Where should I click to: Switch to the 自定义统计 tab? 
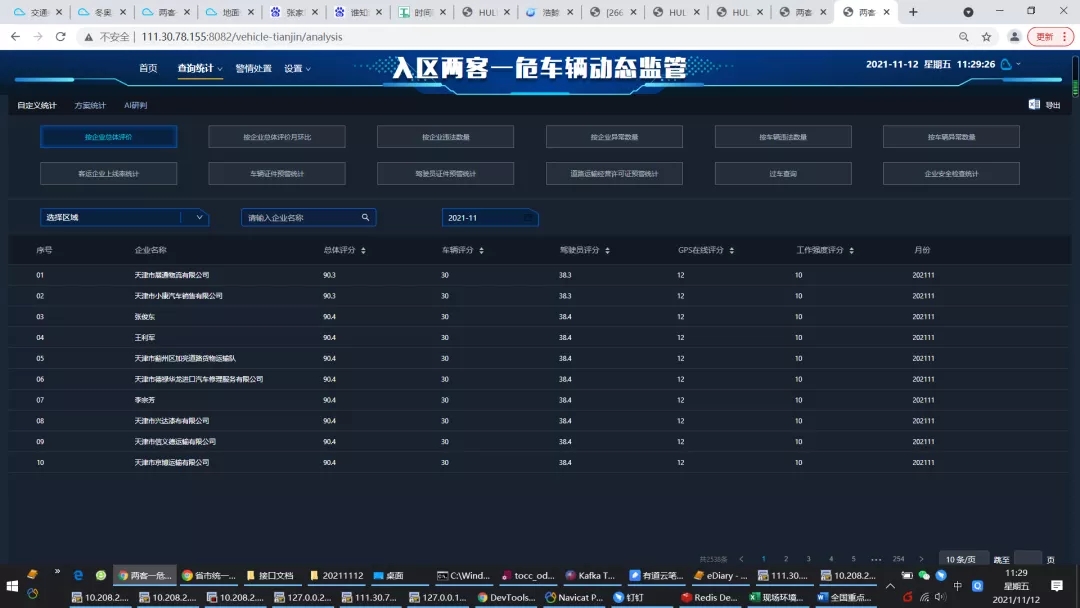[x=37, y=105]
